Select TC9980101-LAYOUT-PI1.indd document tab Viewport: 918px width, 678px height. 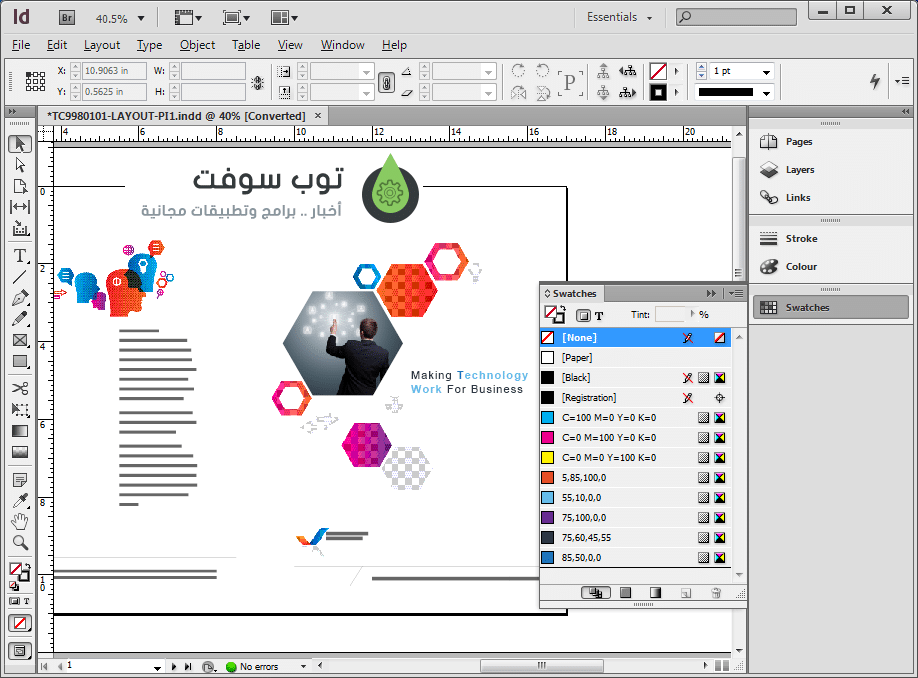176,116
